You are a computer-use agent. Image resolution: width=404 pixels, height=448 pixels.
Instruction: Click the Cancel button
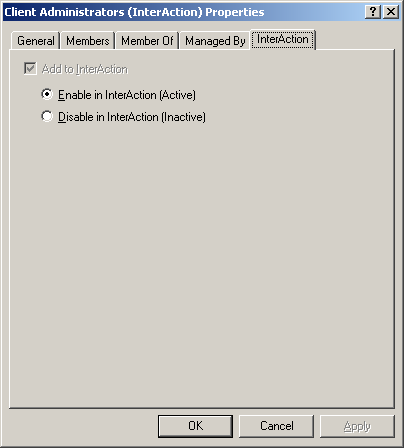click(276, 426)
